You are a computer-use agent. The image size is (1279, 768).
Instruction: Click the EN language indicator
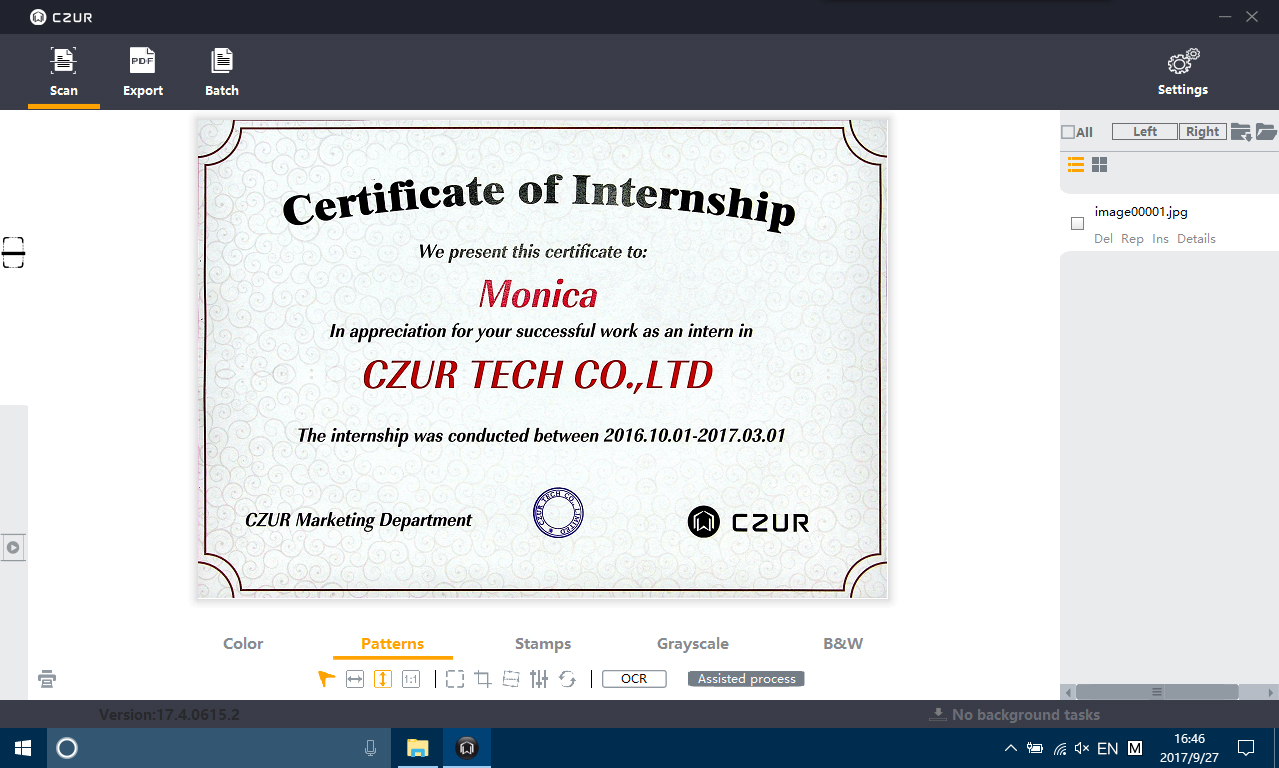(x=1108, y=748)
